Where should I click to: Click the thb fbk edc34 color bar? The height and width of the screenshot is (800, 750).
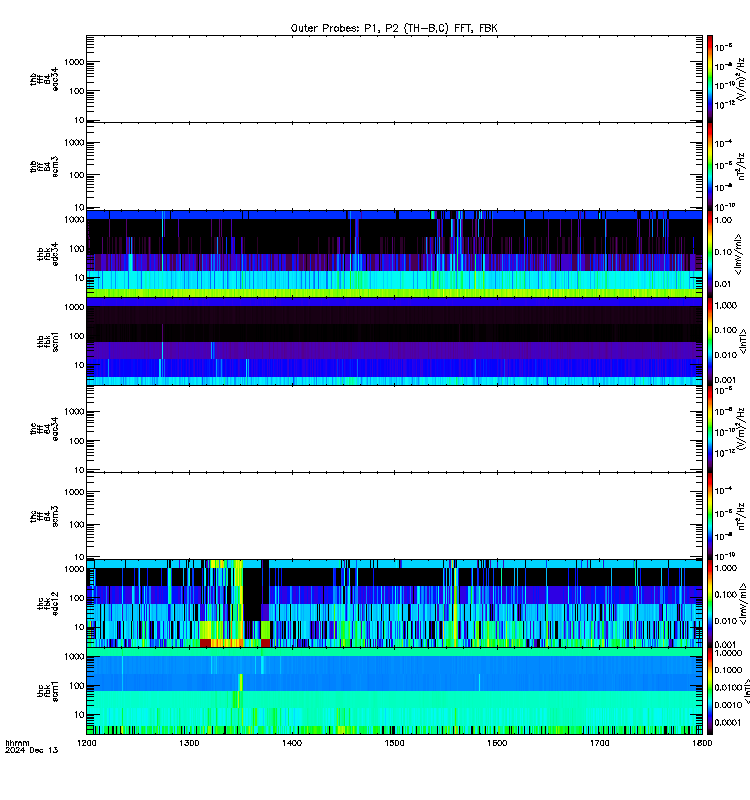[x=710, y=254]
